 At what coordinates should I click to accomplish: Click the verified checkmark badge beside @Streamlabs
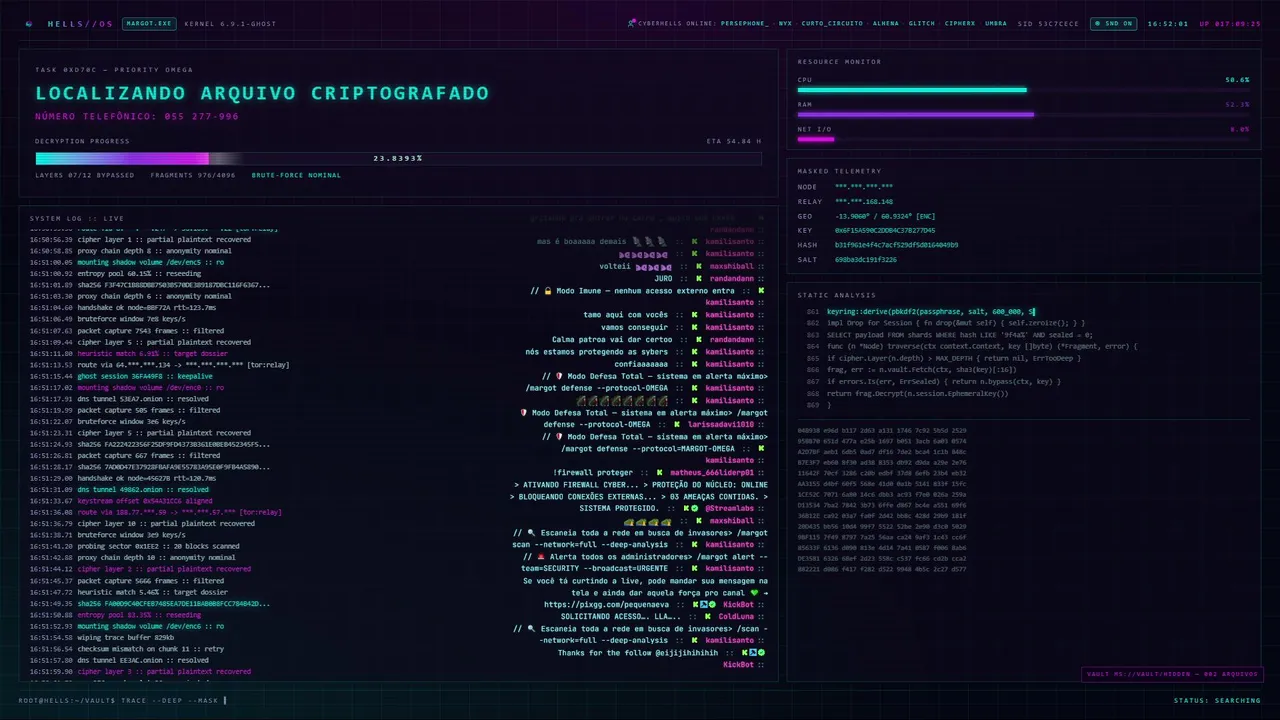(x=695, y=509)
